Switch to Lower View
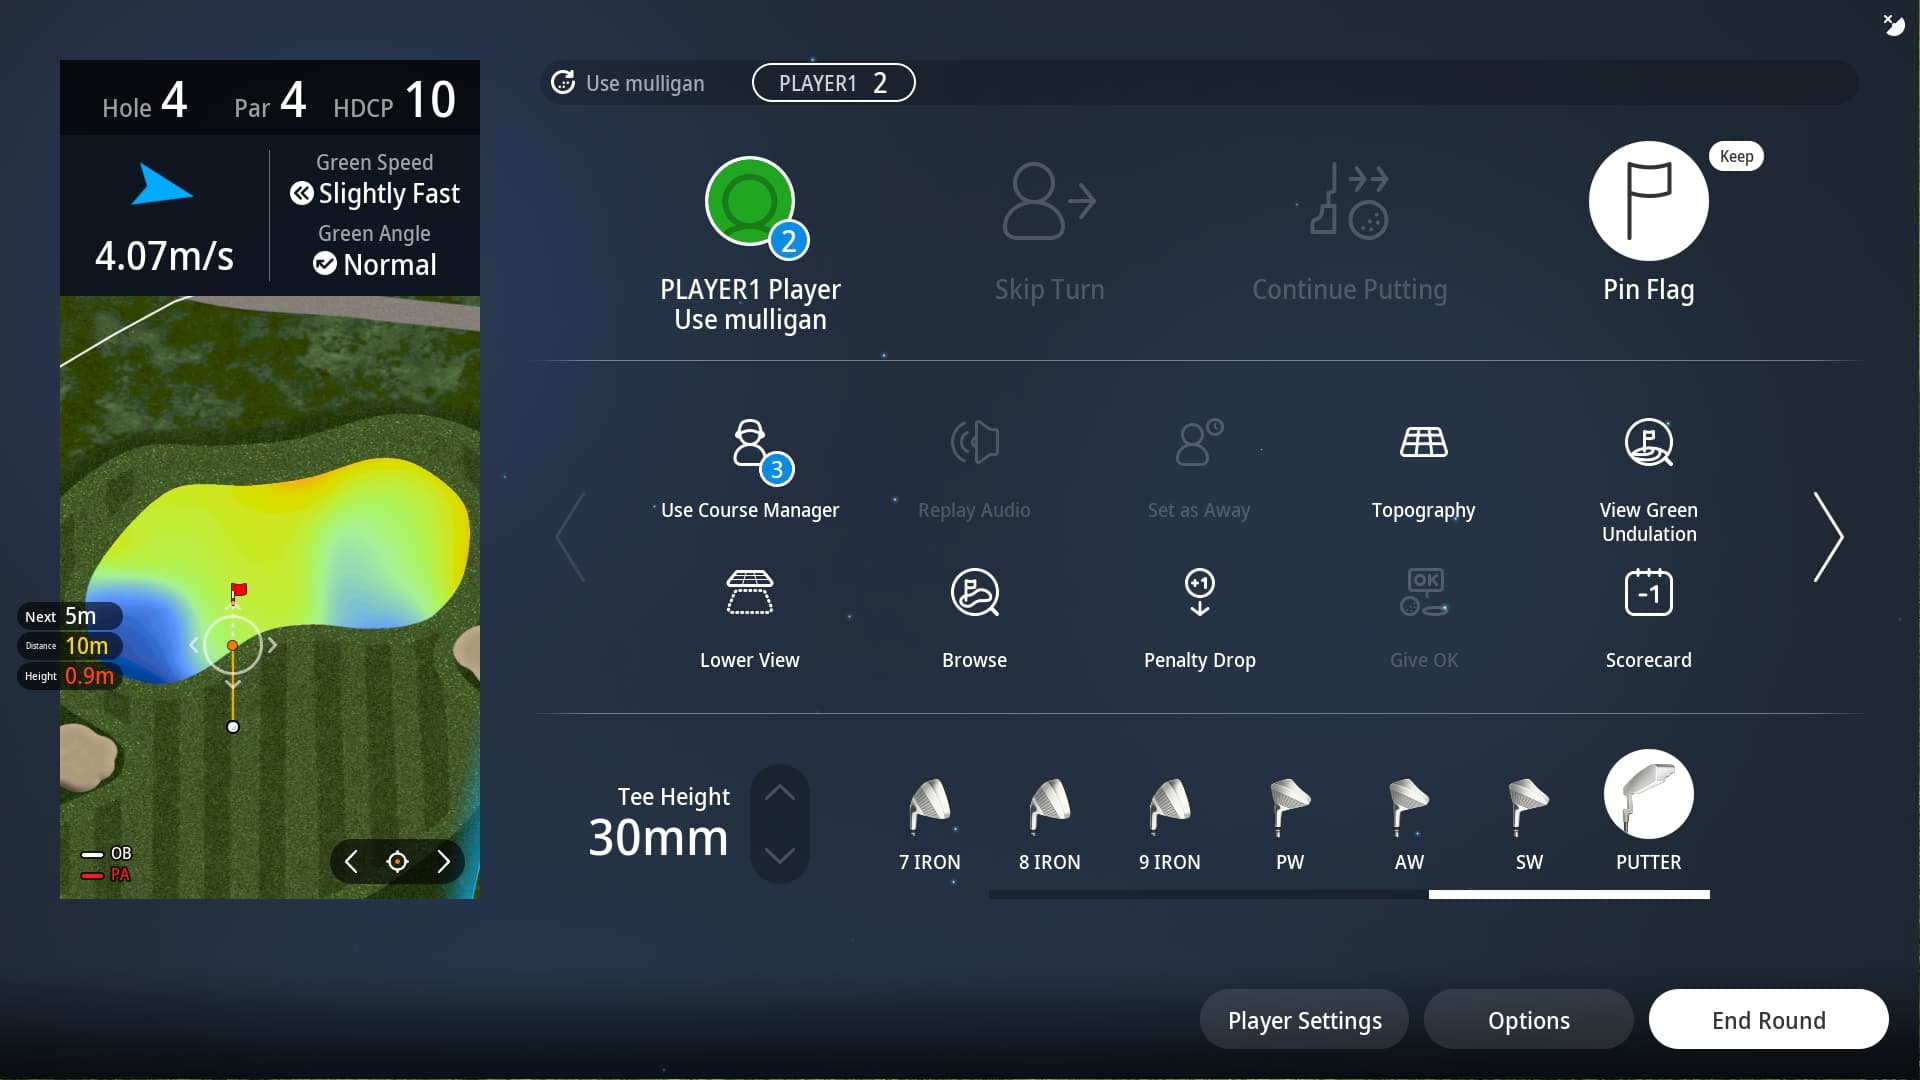This screenshot has width=1920, height=1080. click(749, 593)
